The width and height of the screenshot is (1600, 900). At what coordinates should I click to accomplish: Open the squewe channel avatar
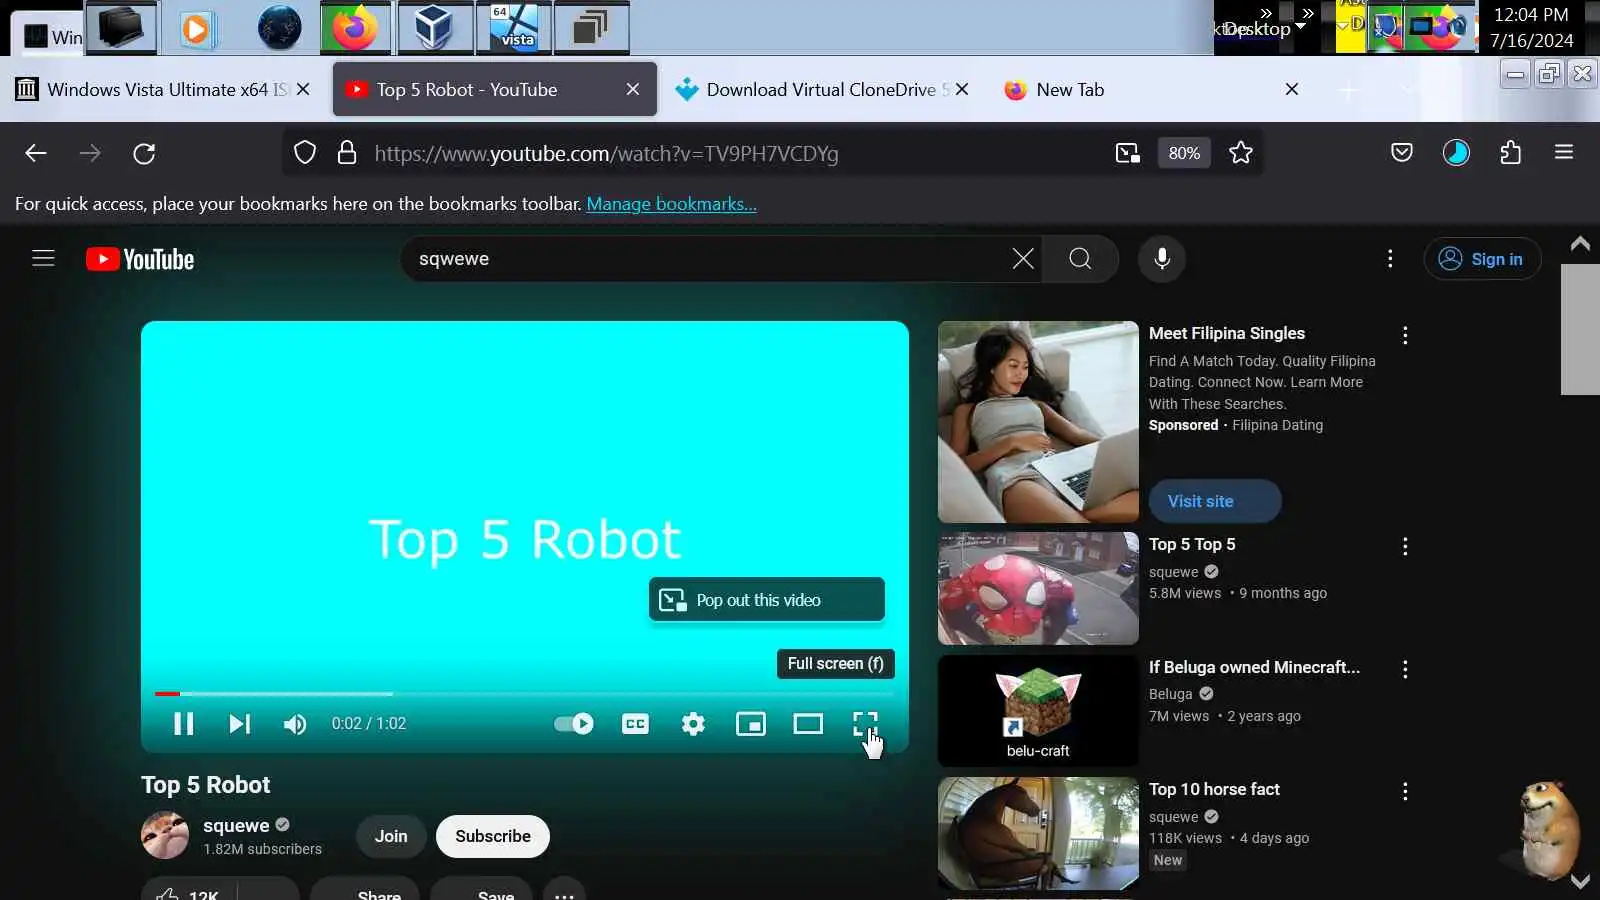click(x=165, y=836)
